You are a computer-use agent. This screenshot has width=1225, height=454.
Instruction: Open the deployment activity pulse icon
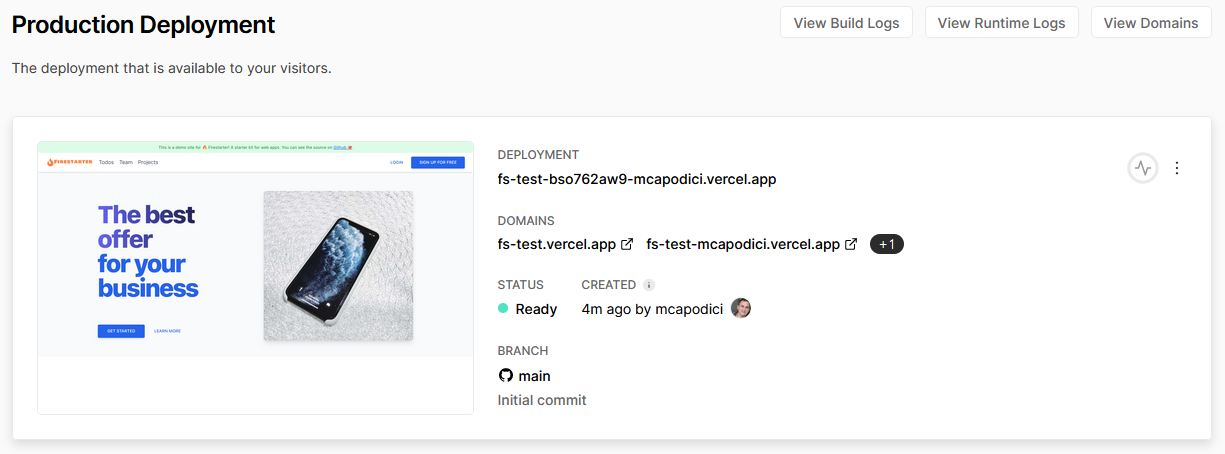[x=1143, y=168]
